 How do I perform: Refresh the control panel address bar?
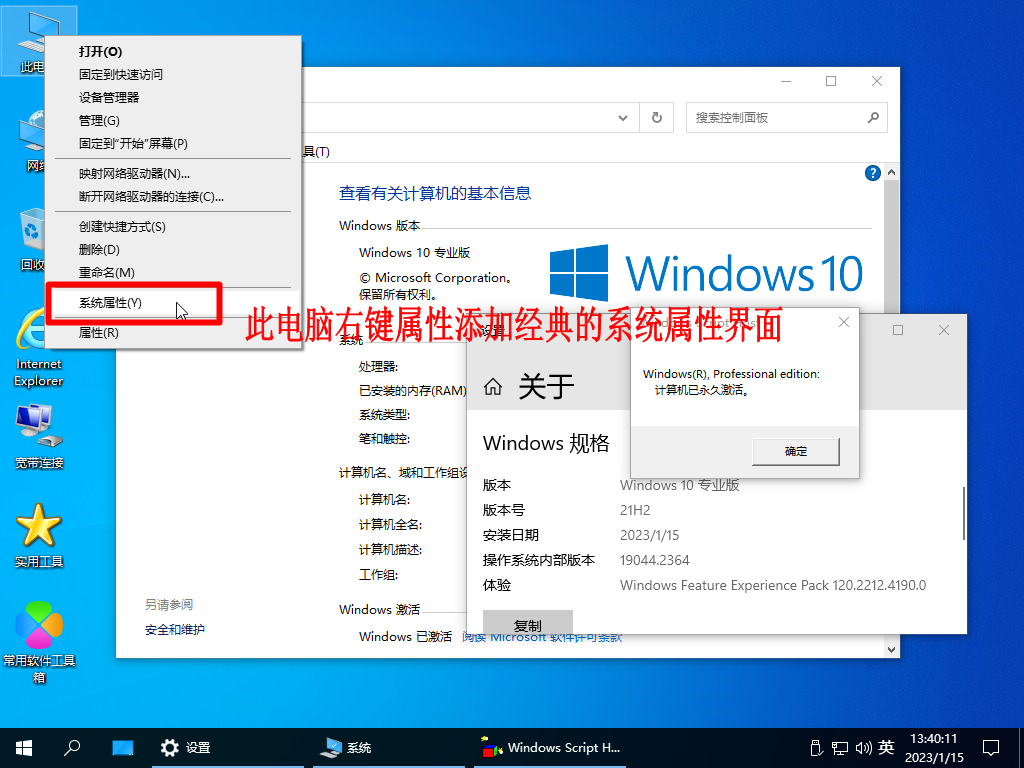pos(656,118)
